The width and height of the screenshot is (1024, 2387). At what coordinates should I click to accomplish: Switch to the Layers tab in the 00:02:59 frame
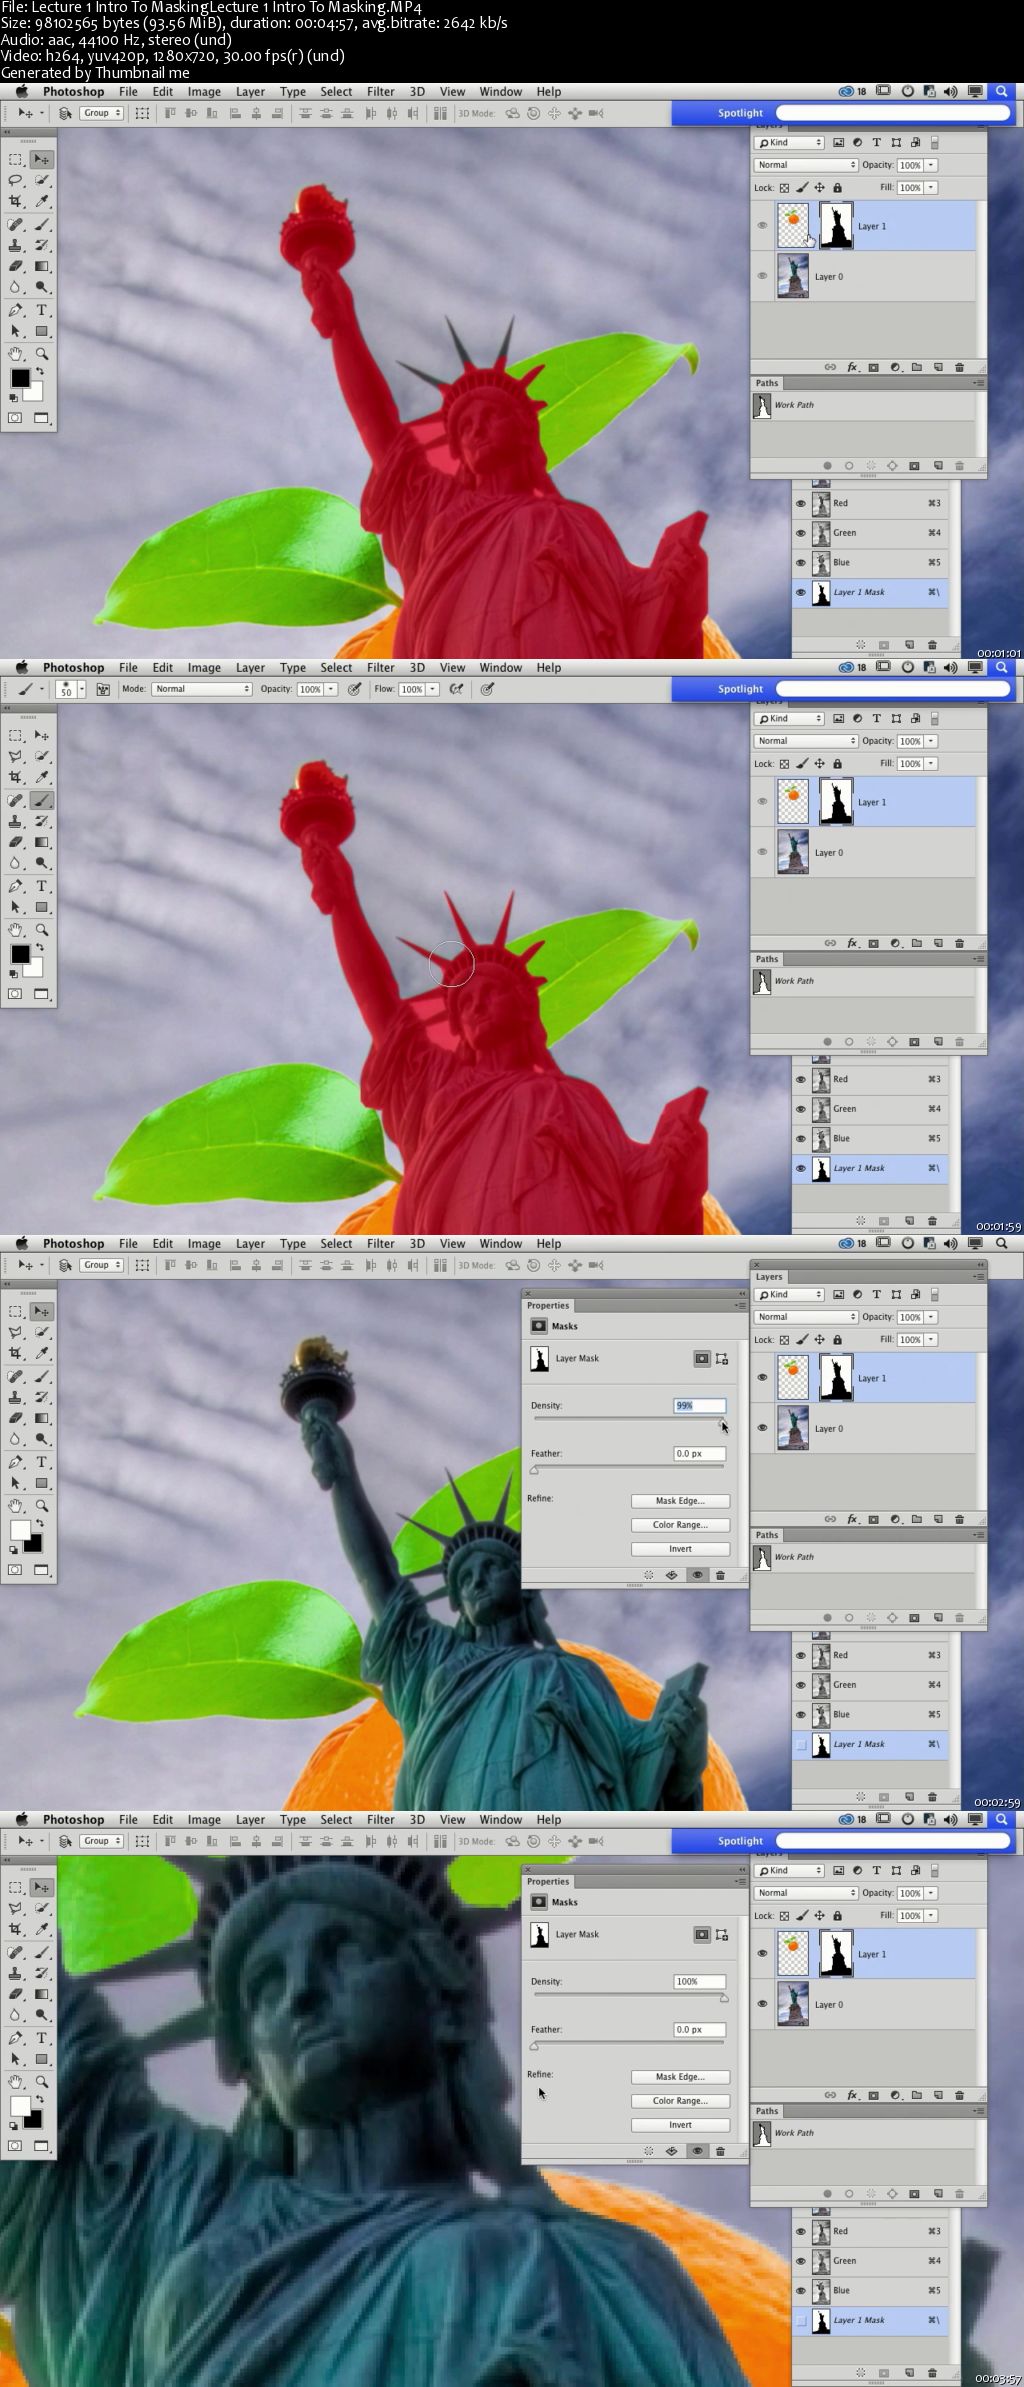(769, 1277)
